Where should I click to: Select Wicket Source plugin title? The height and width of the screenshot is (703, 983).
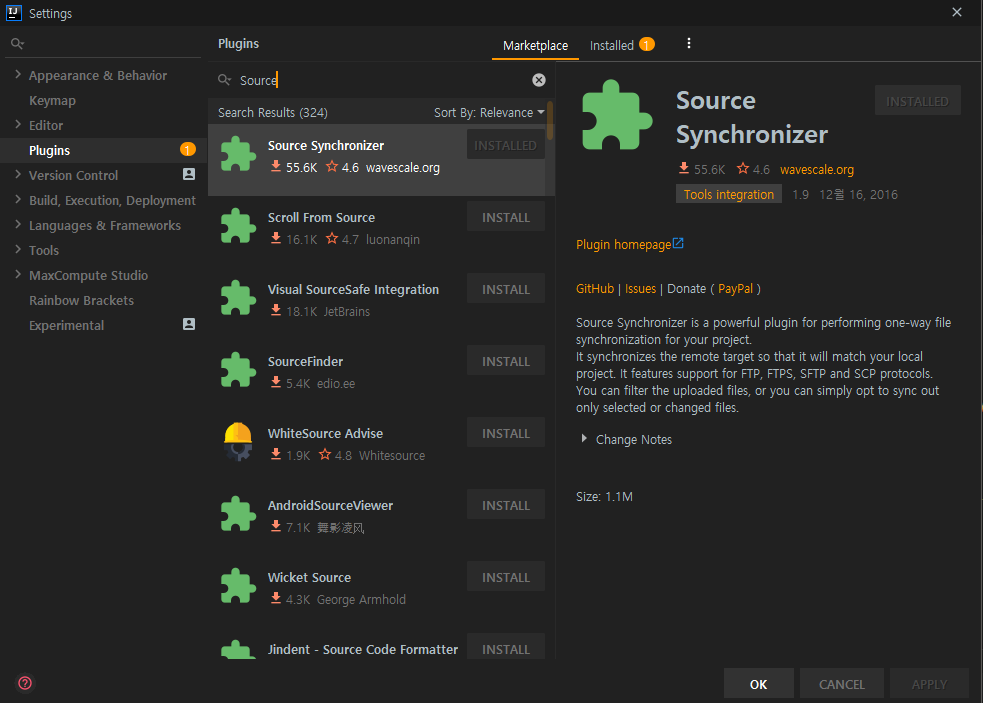309,577
